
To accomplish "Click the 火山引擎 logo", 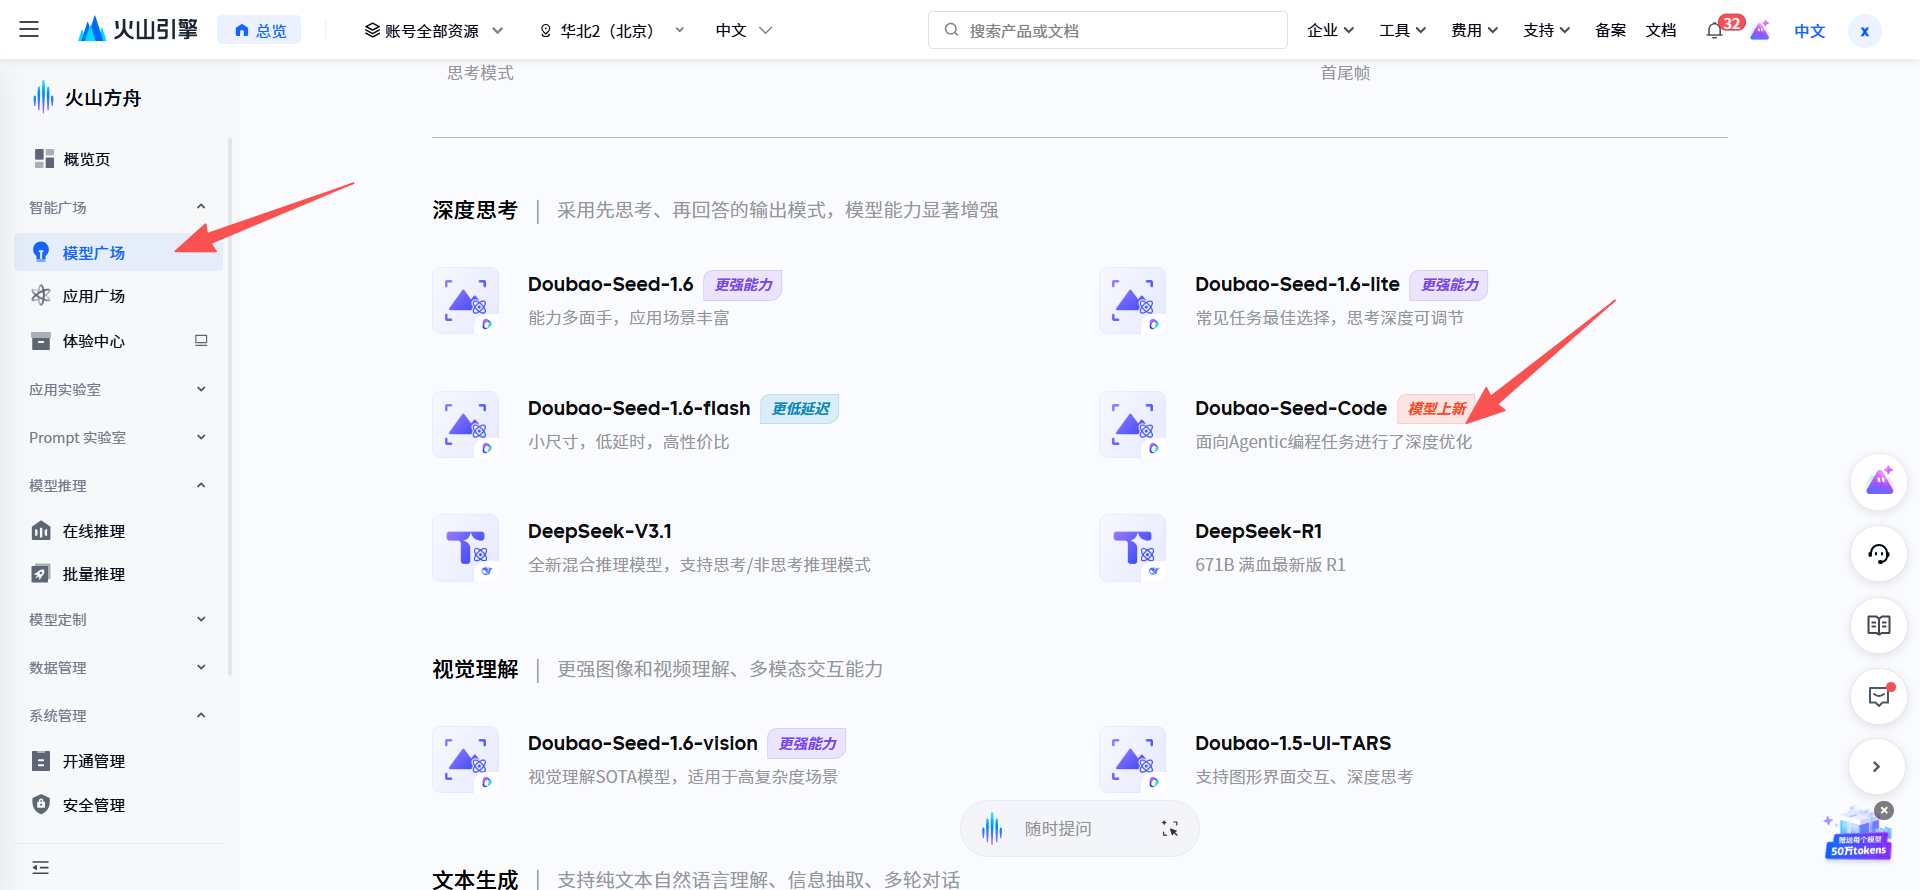I will [138, 30].
